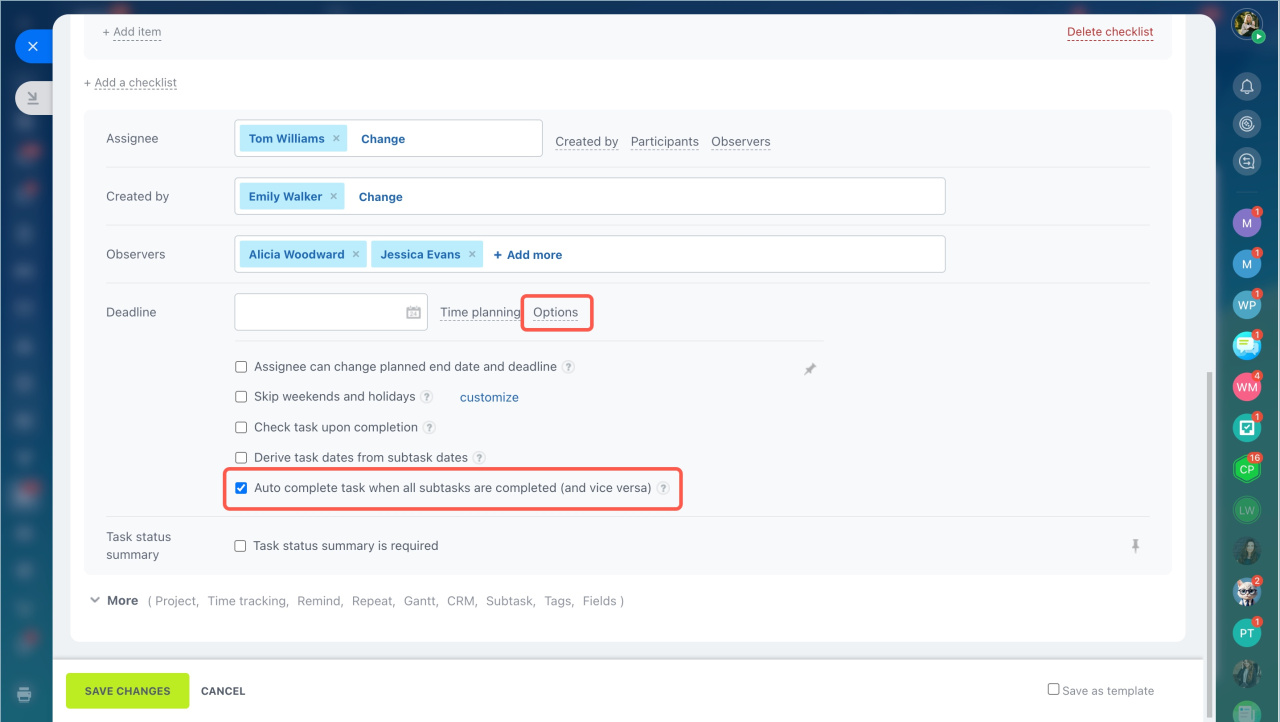Screen dimensions: 1280x722
Task: Open Repeat in the More section
Action: [372, 601]
